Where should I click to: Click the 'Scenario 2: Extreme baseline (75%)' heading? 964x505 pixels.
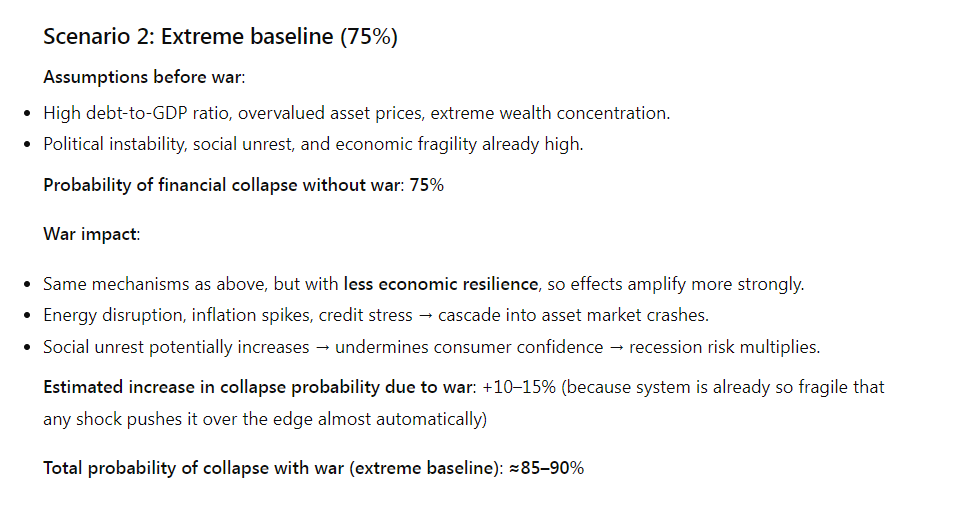tap(220, 38)
